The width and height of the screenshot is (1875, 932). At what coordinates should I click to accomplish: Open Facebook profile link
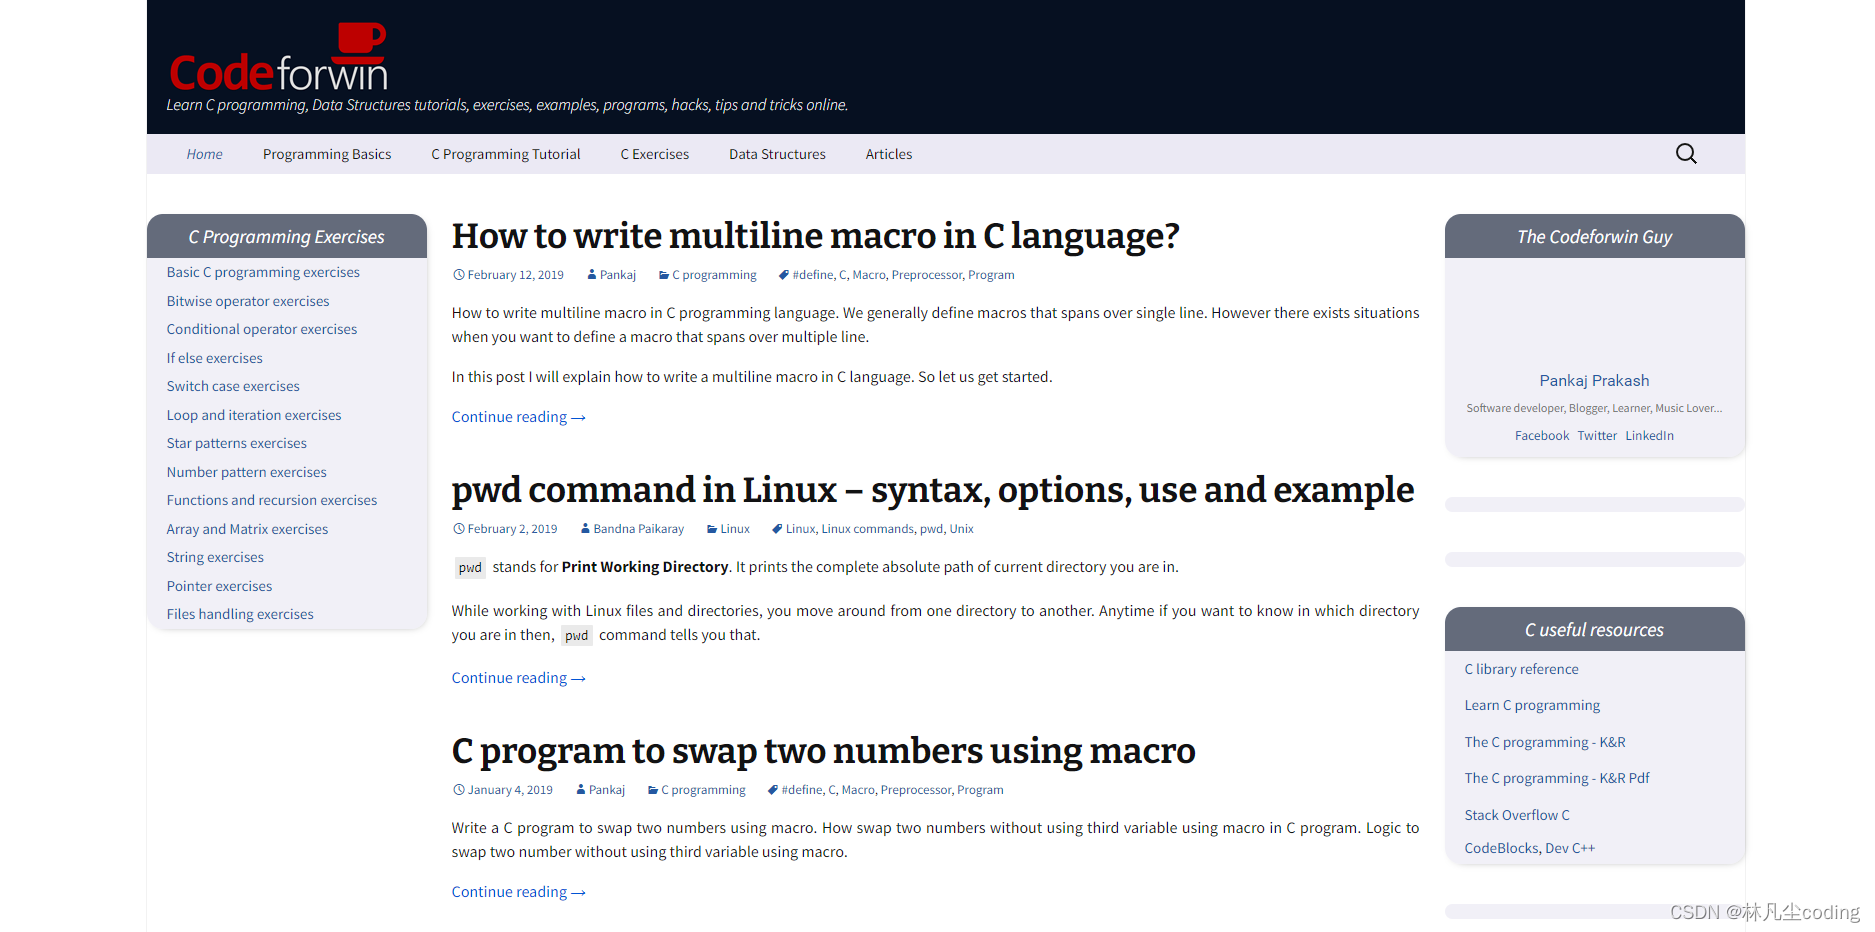(1542, 436)
